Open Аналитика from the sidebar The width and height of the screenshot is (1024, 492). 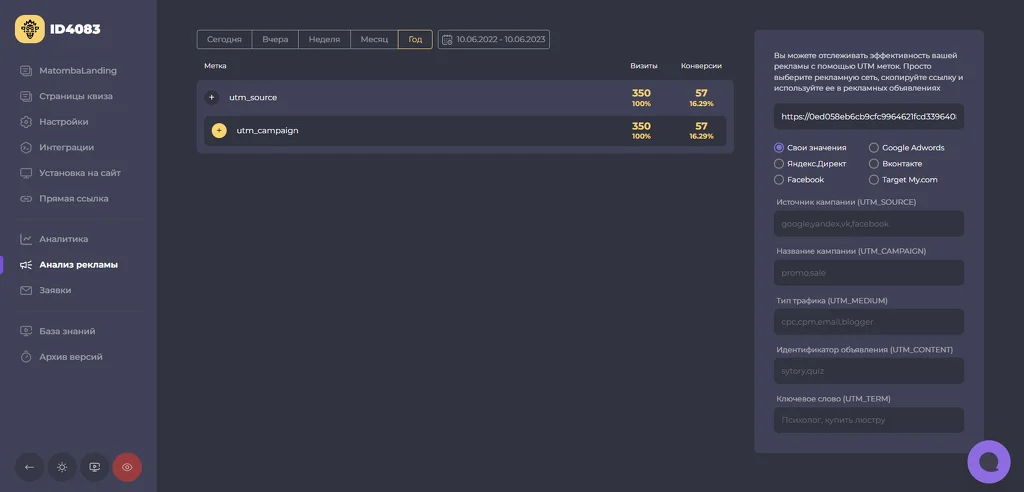63,239
